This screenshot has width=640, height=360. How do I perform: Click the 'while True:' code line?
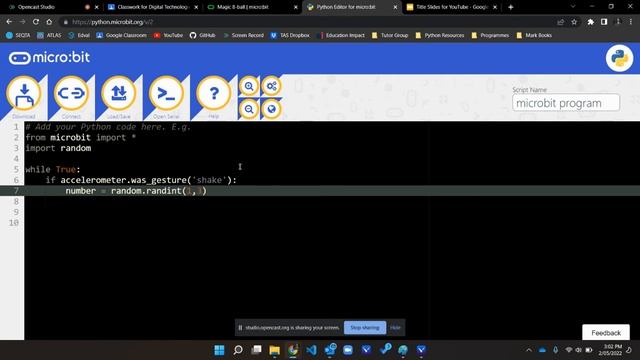point(53,169)
